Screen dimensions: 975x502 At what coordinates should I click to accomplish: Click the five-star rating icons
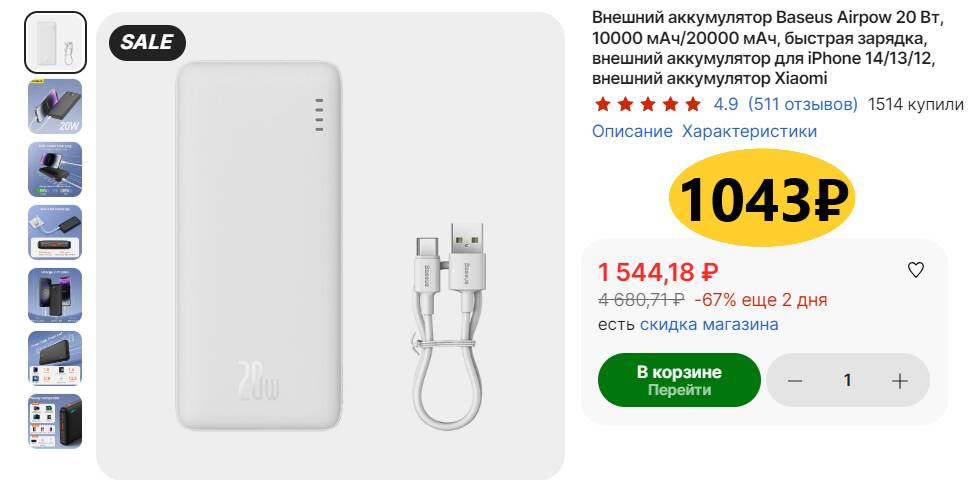click(x=647, y=104)
